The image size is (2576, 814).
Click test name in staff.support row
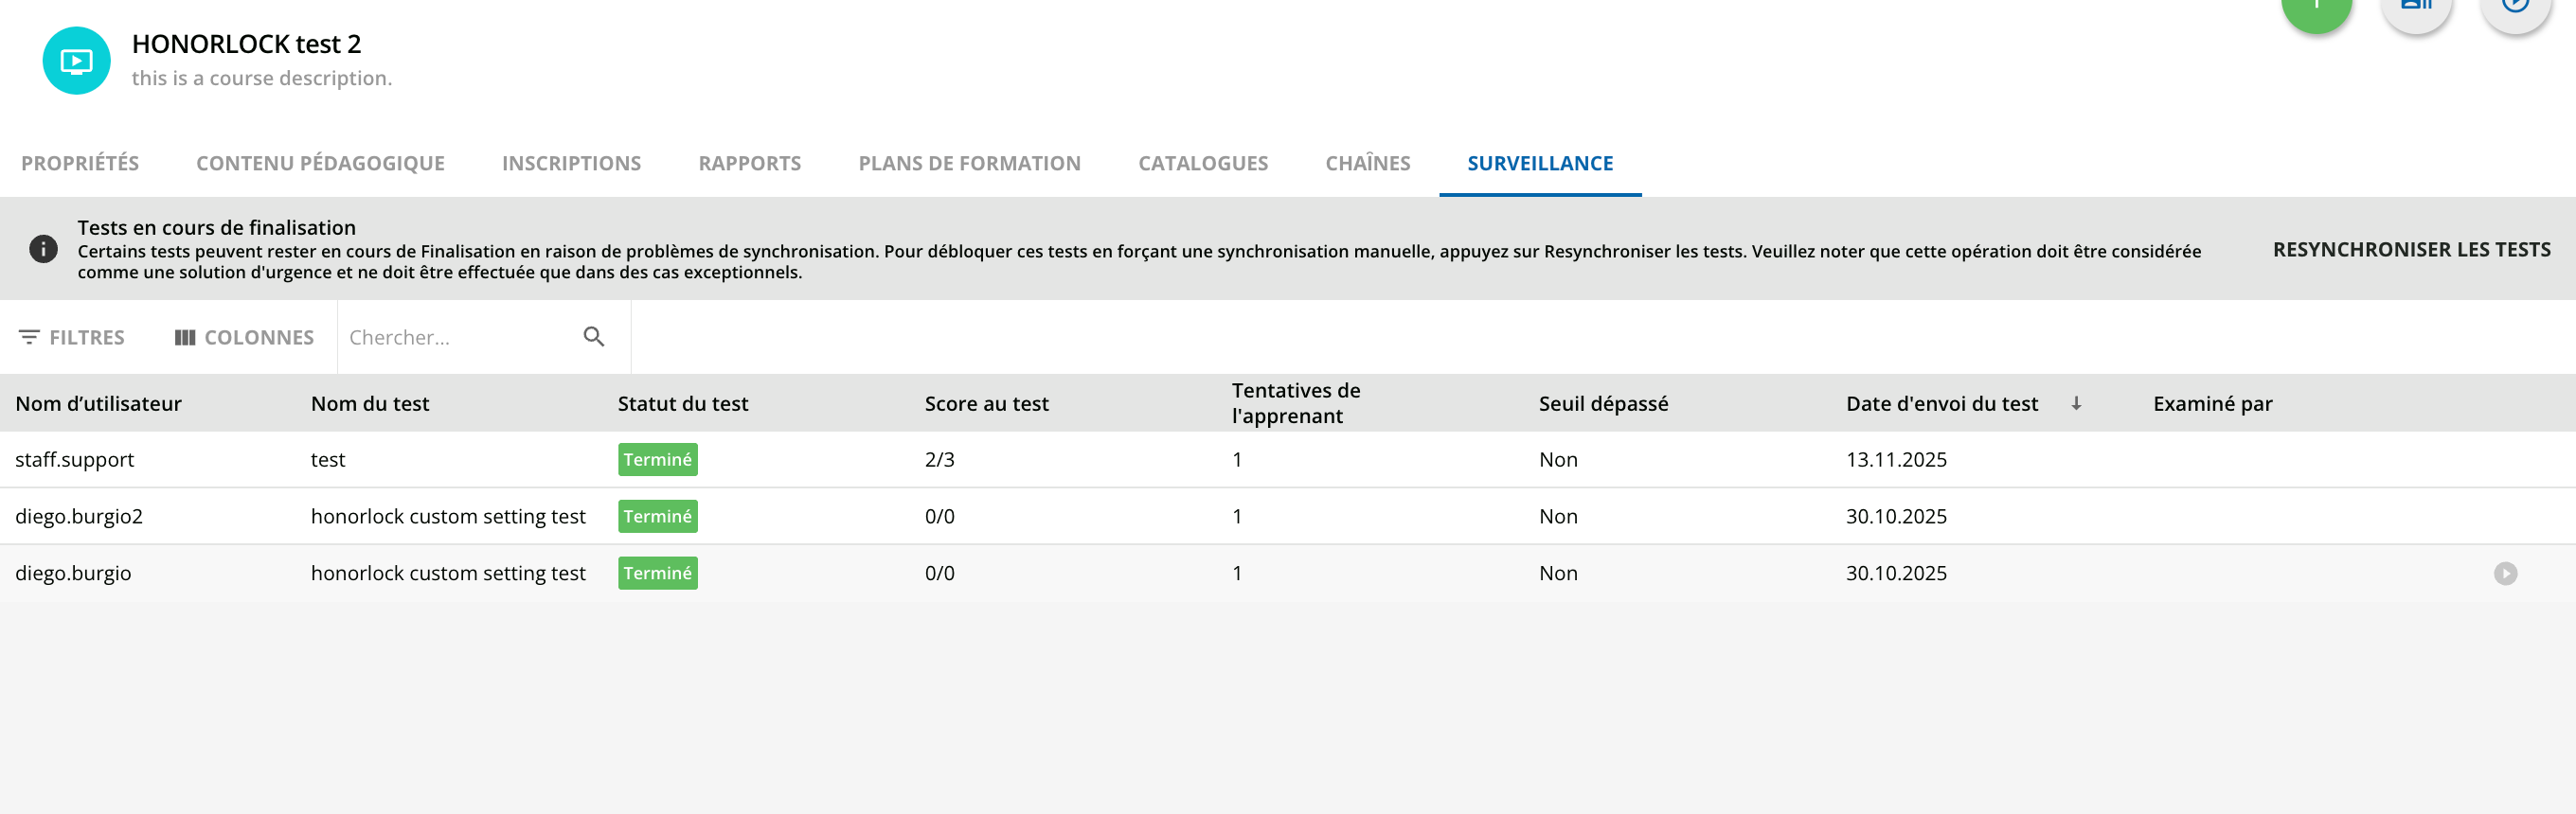pos(328,459)
